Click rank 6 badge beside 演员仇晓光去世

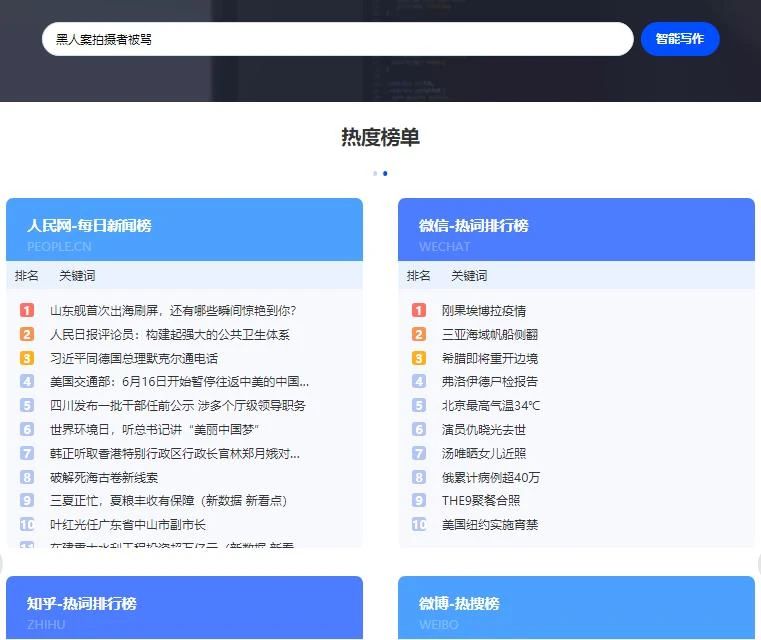(x=418, y=429)
